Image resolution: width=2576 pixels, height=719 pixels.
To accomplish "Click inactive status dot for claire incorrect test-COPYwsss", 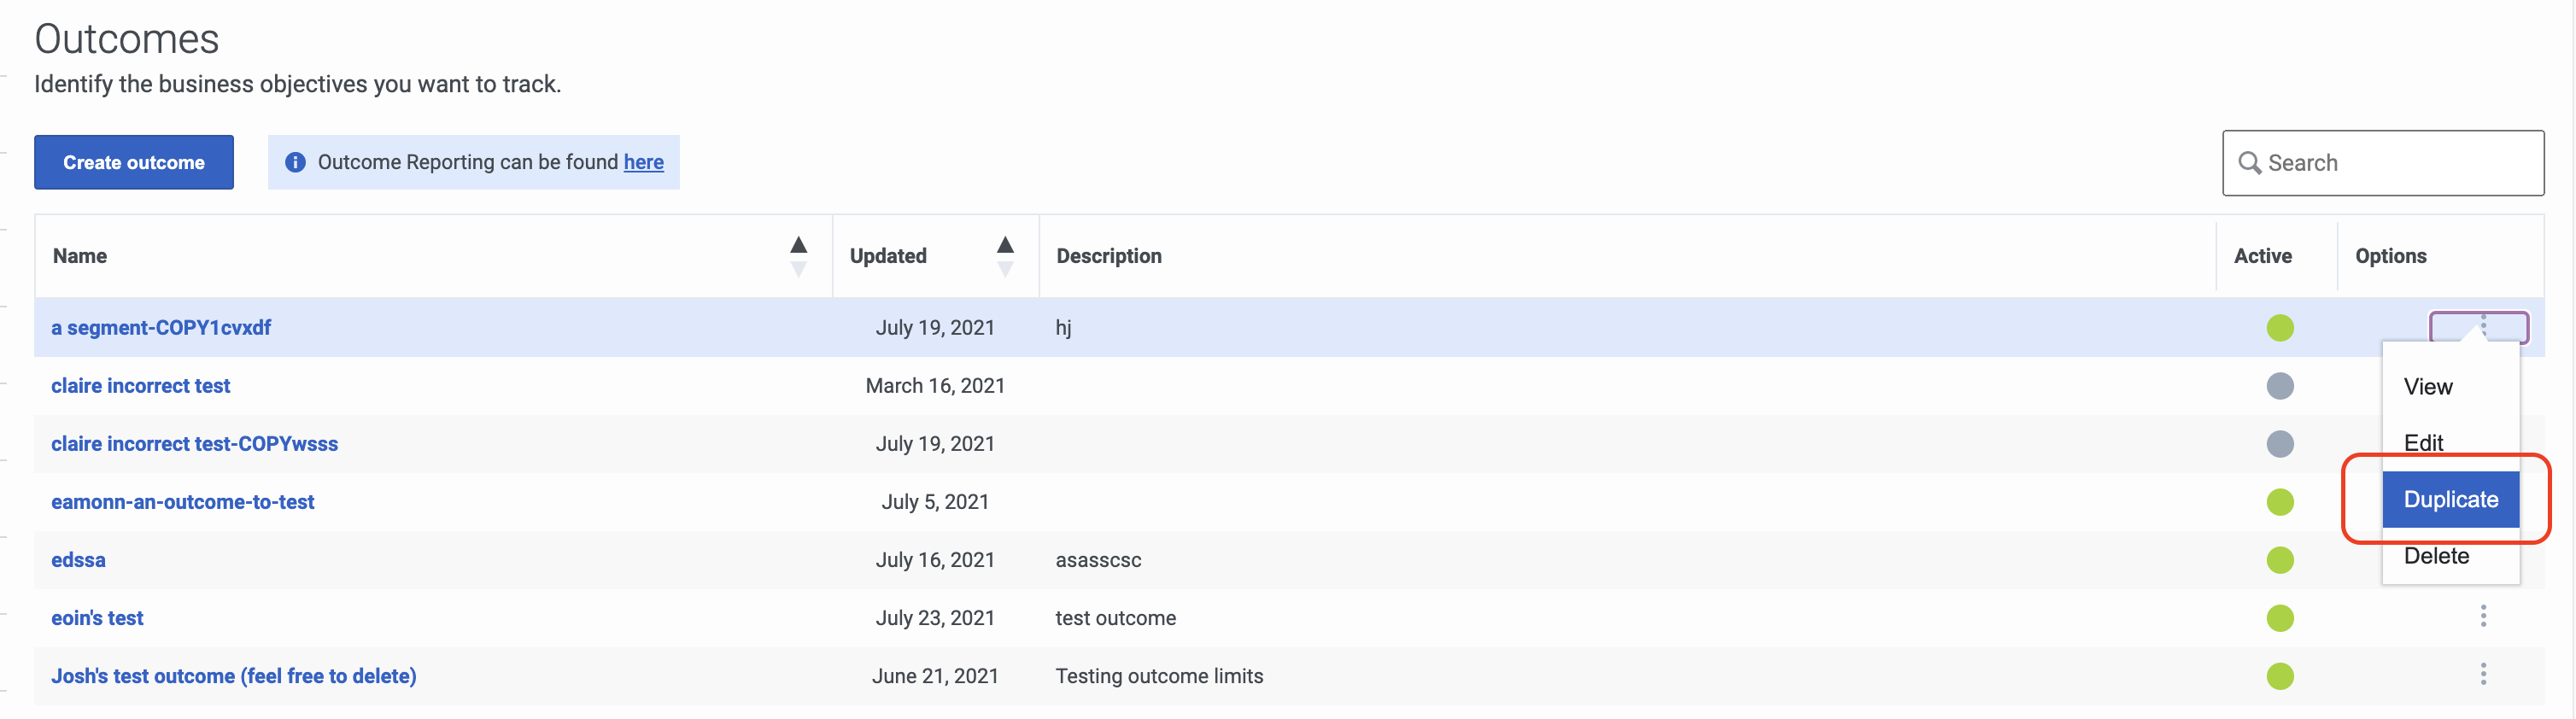I will click(x=2279, y=444).
